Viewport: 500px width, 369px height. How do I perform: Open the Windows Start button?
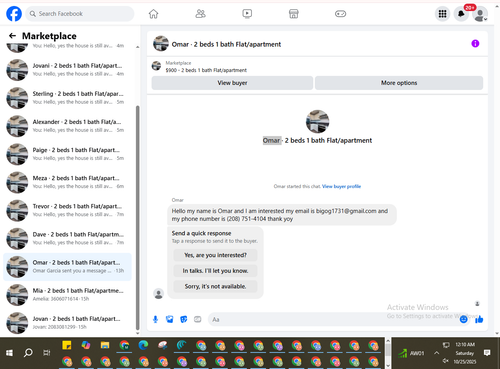(x=9, y=353)
